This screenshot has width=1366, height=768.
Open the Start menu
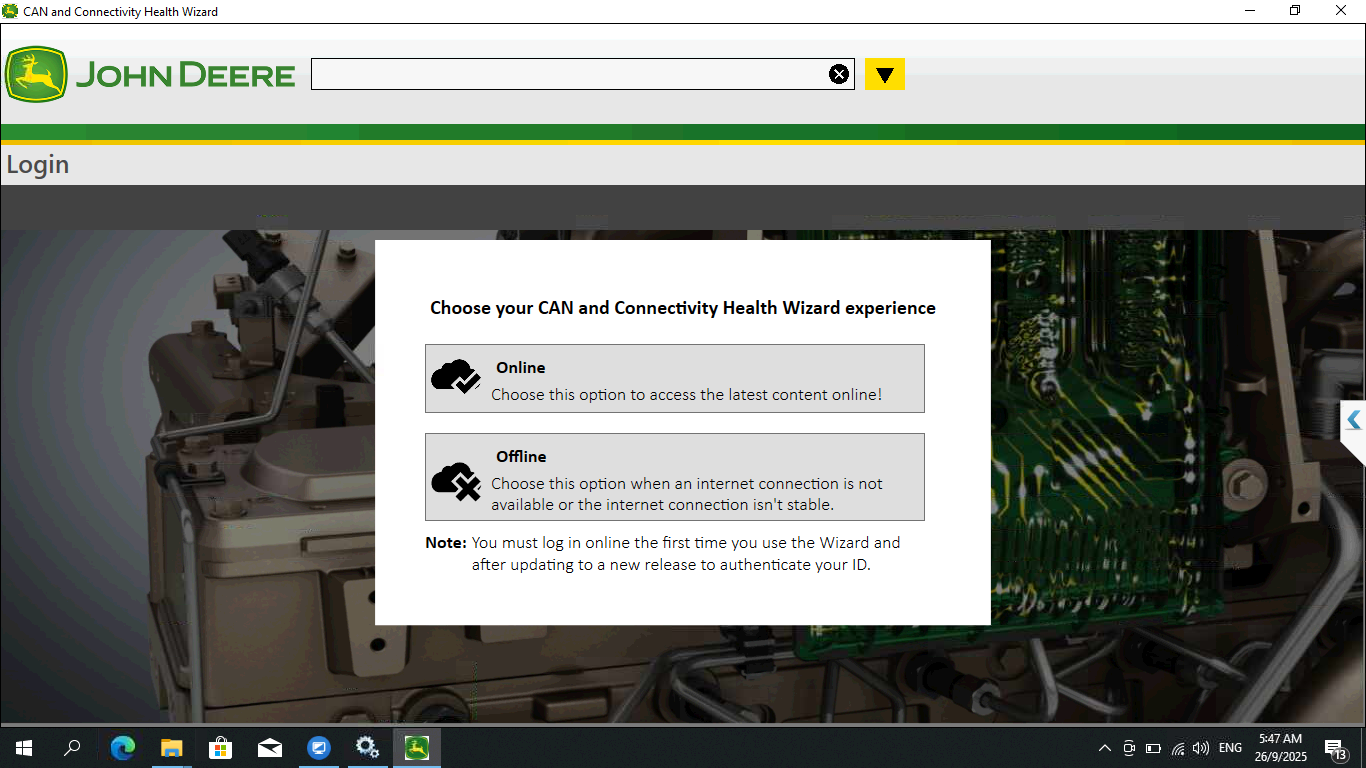22,747
